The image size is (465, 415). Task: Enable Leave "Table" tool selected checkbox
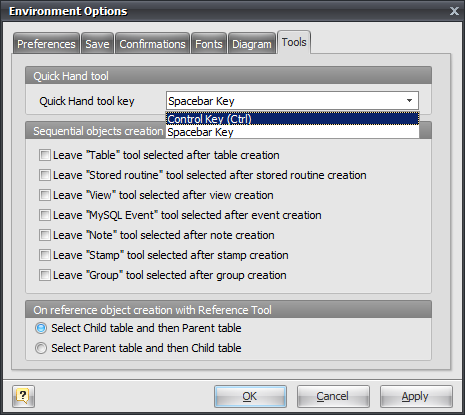pyautogui.click(x=45, y=155)
